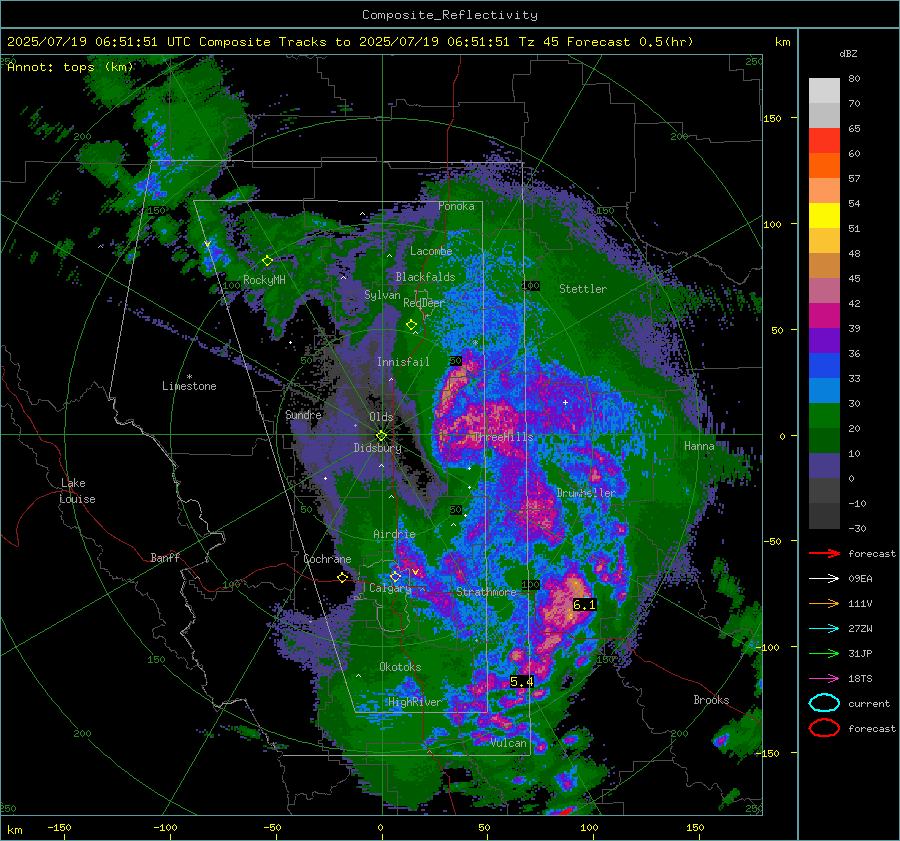The image size is (900, 841).
Task: Click the yellow swatch between 54 and 51 dBZ
Action: (x=824, y=216)
